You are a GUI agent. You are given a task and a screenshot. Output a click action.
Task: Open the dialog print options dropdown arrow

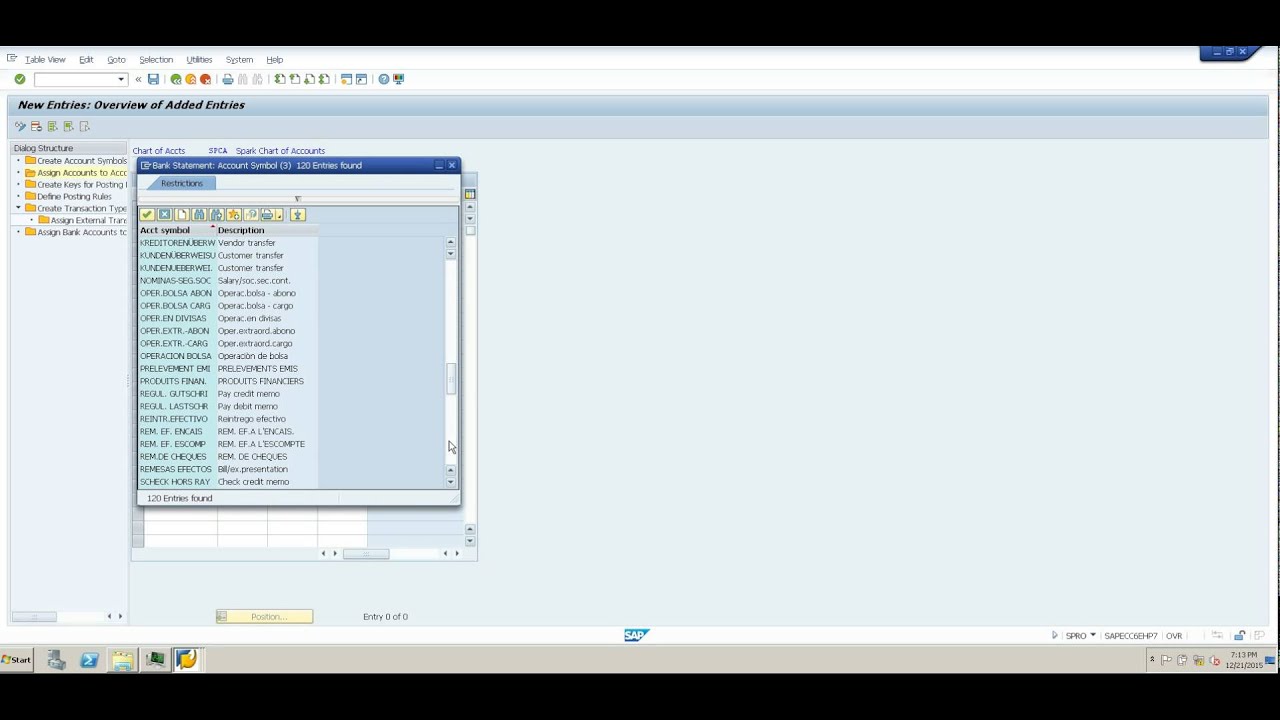pyautogui.click(x=280, y=215)
